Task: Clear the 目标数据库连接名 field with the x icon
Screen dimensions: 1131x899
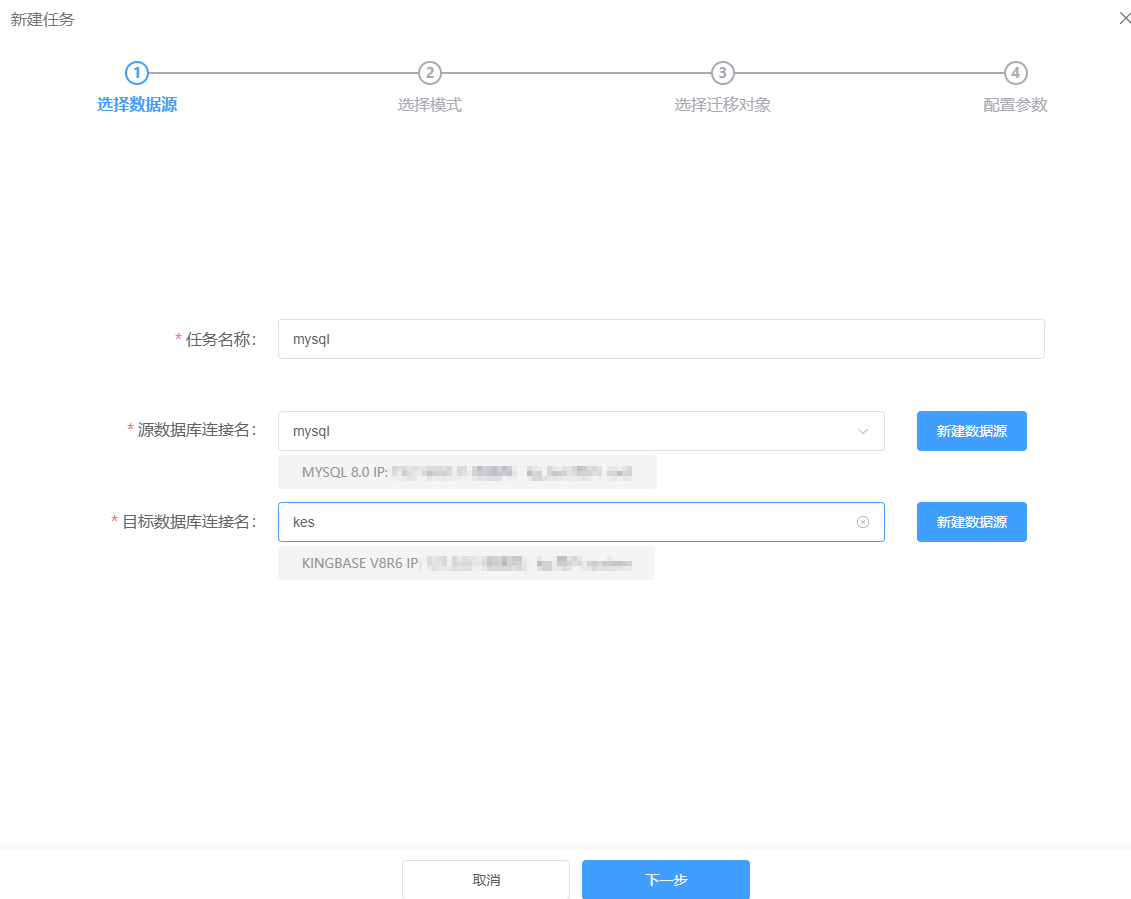Action: [863, 522]
